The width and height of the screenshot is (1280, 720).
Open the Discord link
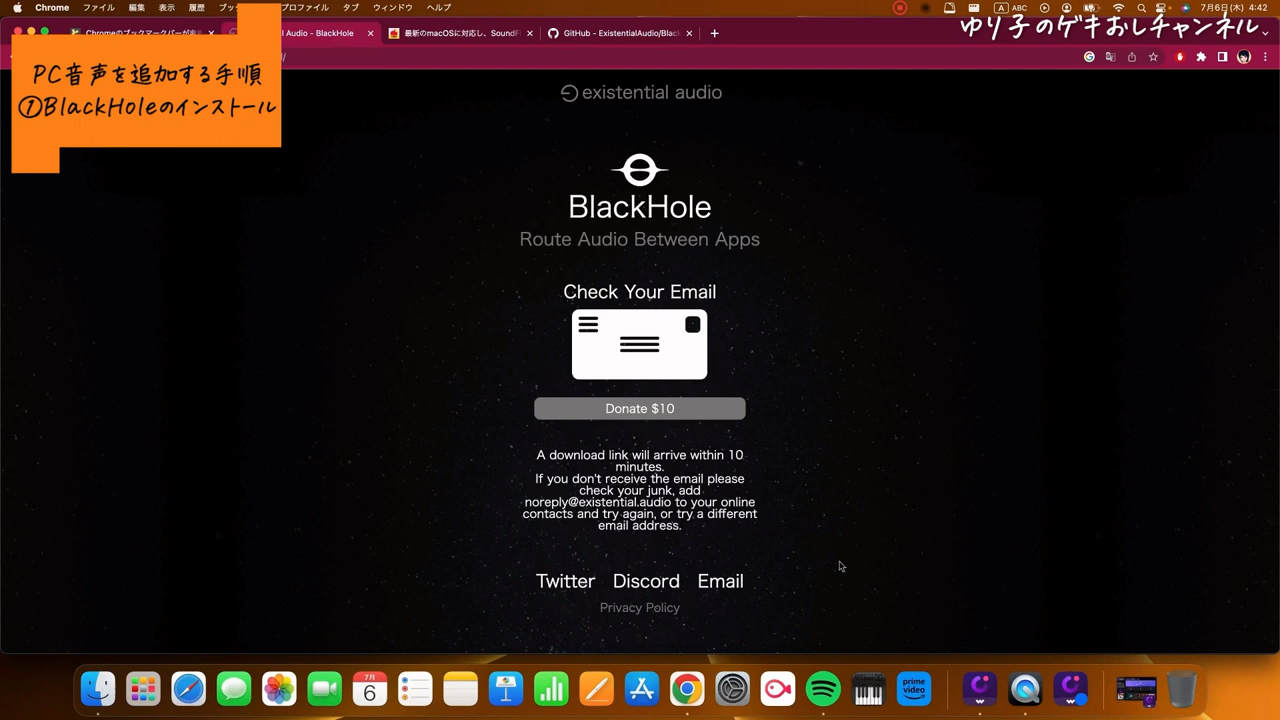pyautogui.click(x=646, y=581)
